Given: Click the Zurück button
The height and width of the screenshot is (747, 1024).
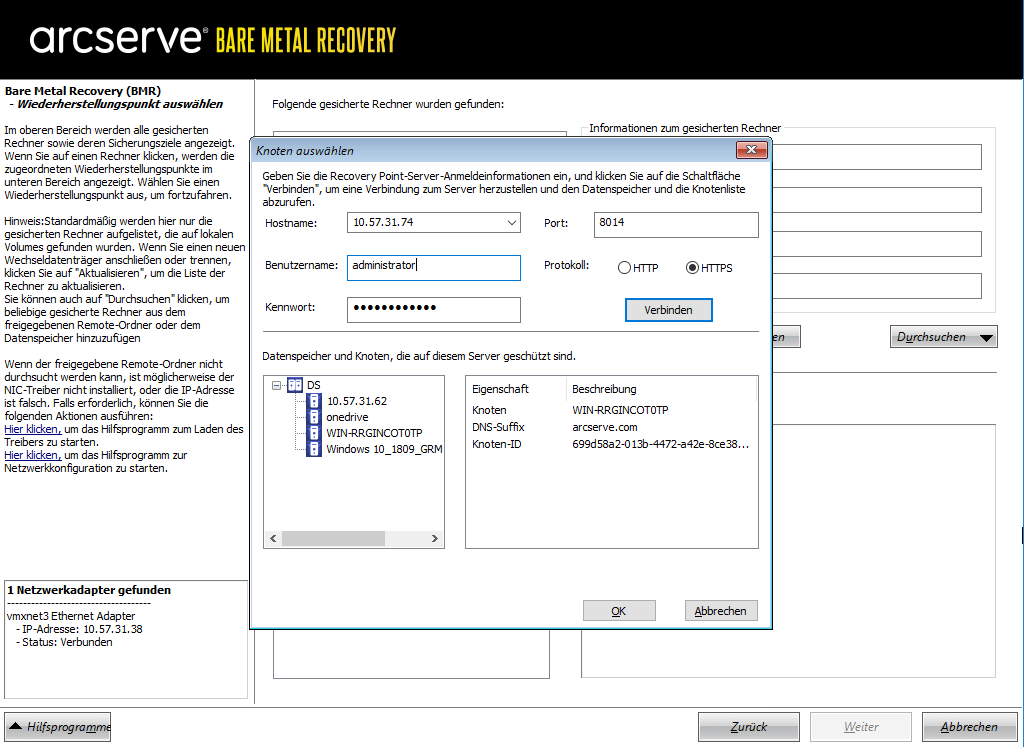Looking at the screenshot, I should point(748,727).
